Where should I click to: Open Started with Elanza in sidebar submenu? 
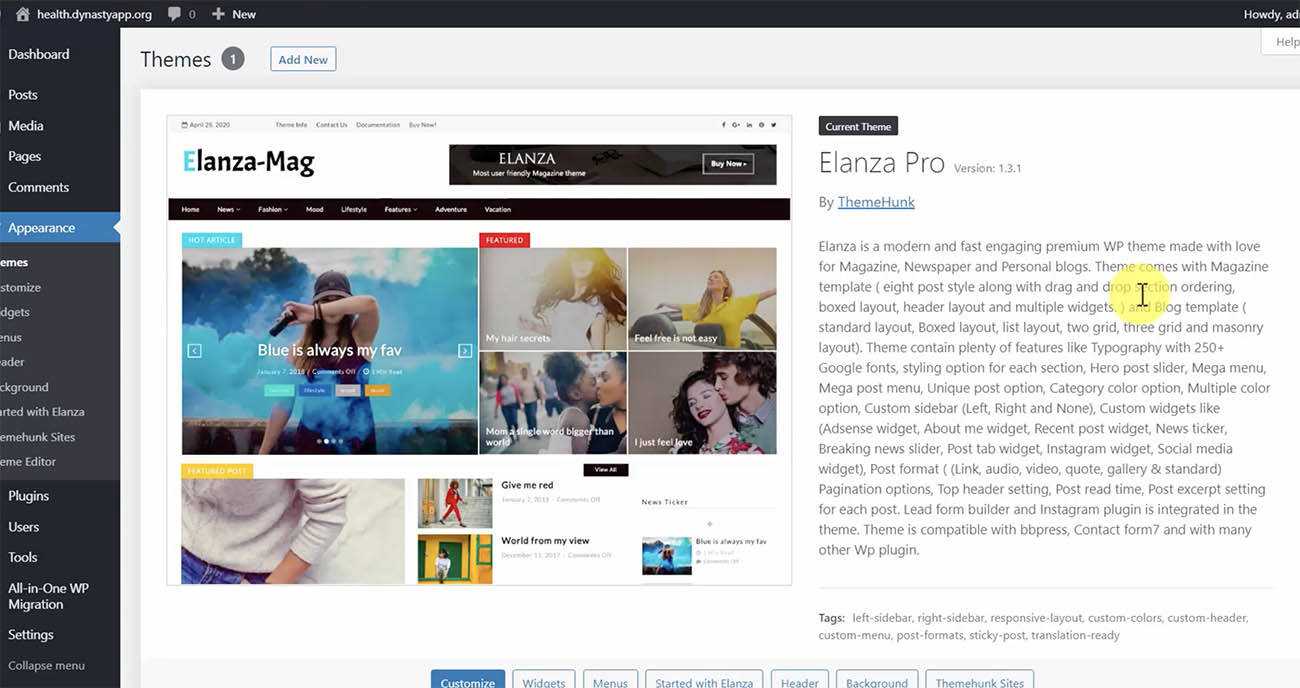point(42,412)
